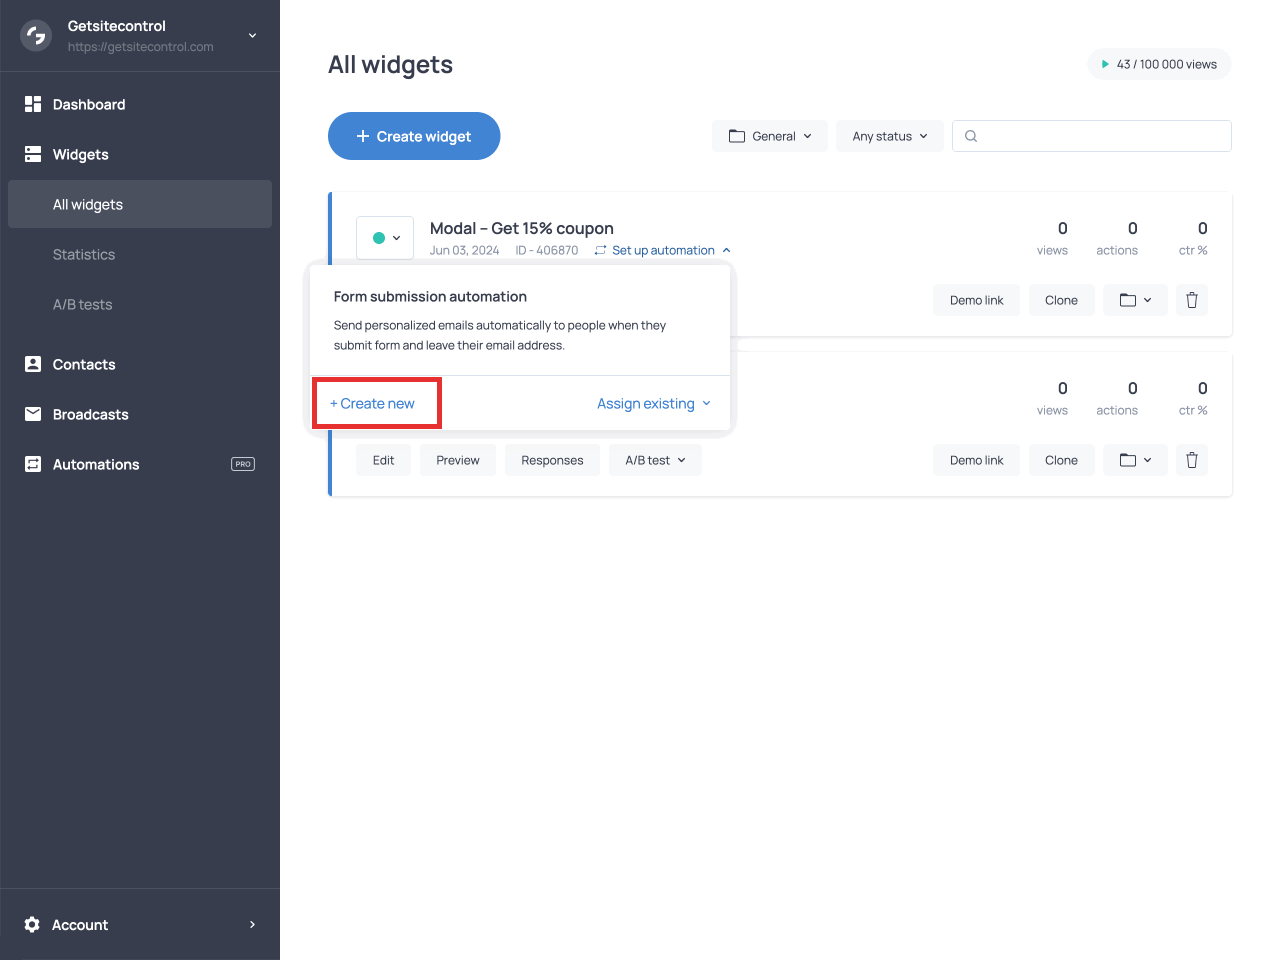
Task: Open Statistics in the sidebar
Action: pos(84,255)
